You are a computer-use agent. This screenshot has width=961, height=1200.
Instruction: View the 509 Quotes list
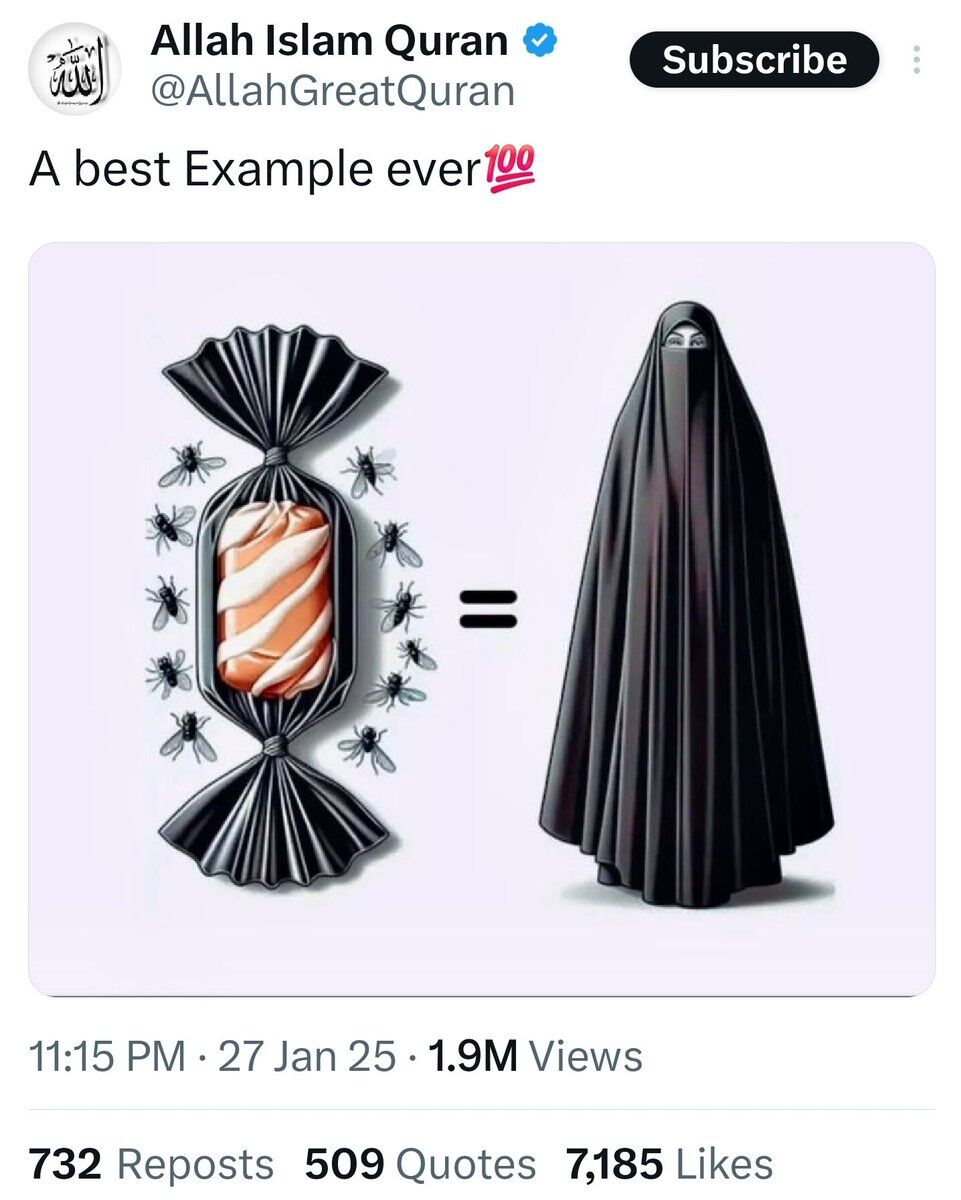click(421, 1164)
